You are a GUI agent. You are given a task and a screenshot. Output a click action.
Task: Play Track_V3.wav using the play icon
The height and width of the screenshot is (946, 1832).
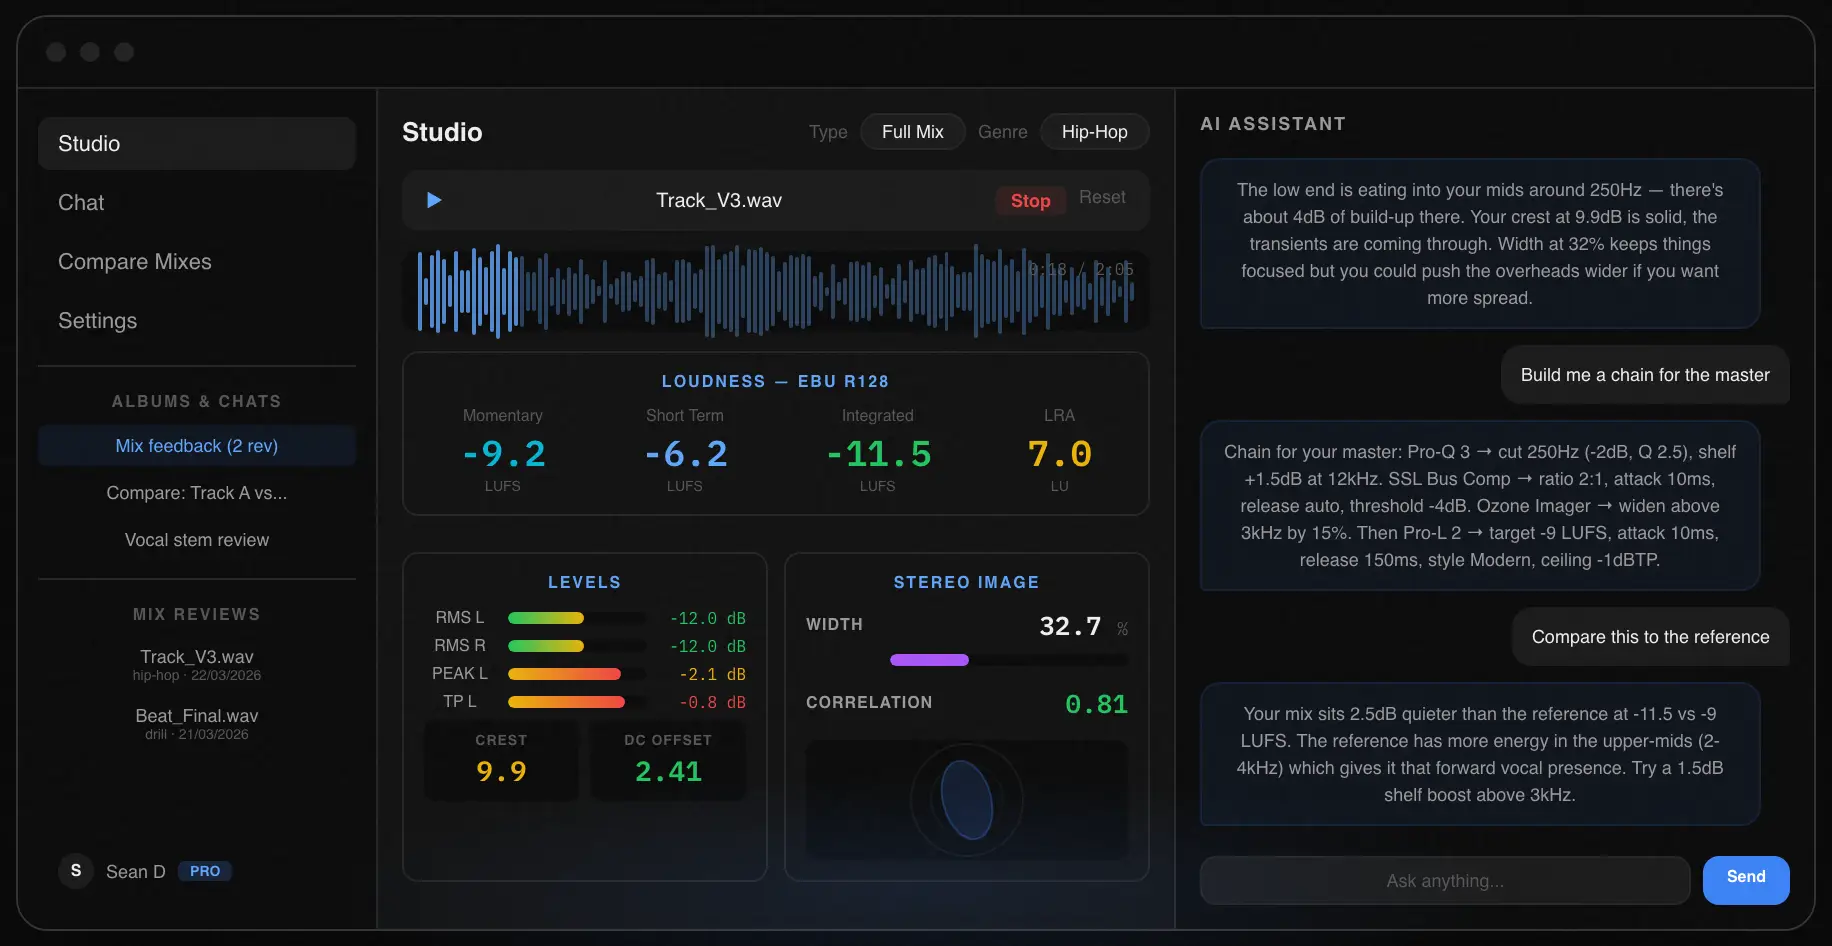click(x=433, y=200)
